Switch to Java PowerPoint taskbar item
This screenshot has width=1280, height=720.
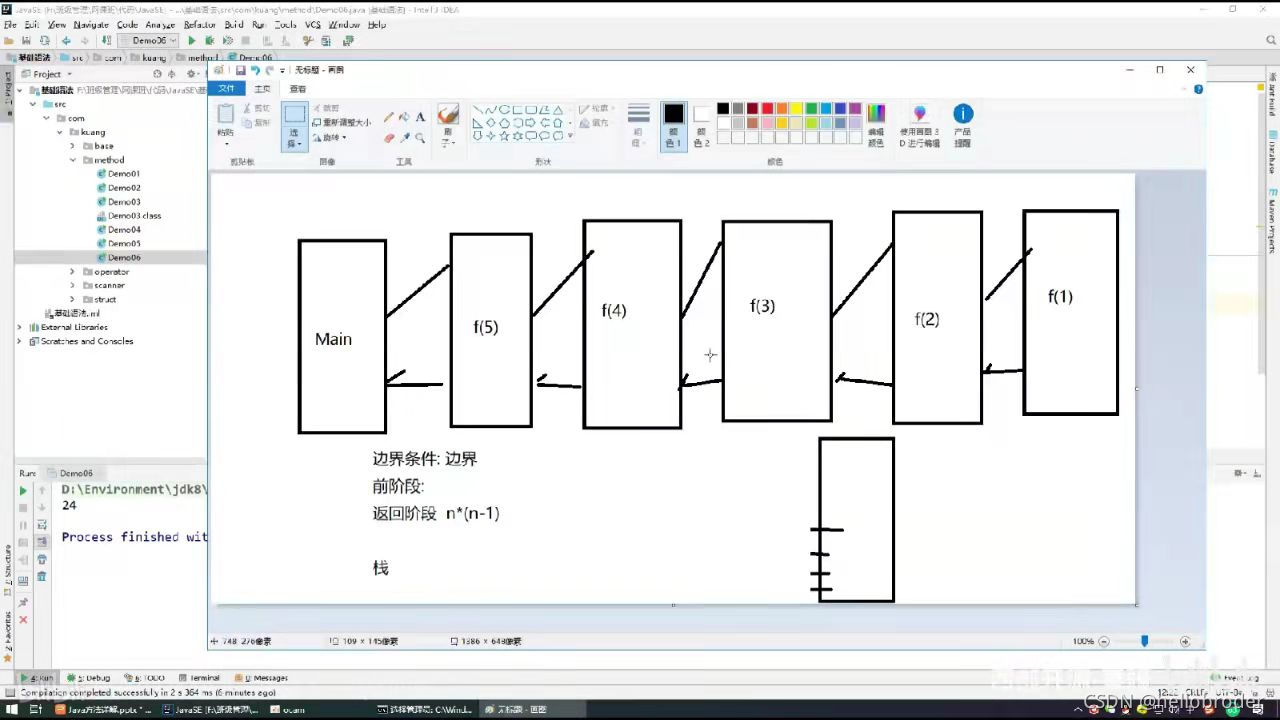[x=104, y=709]
